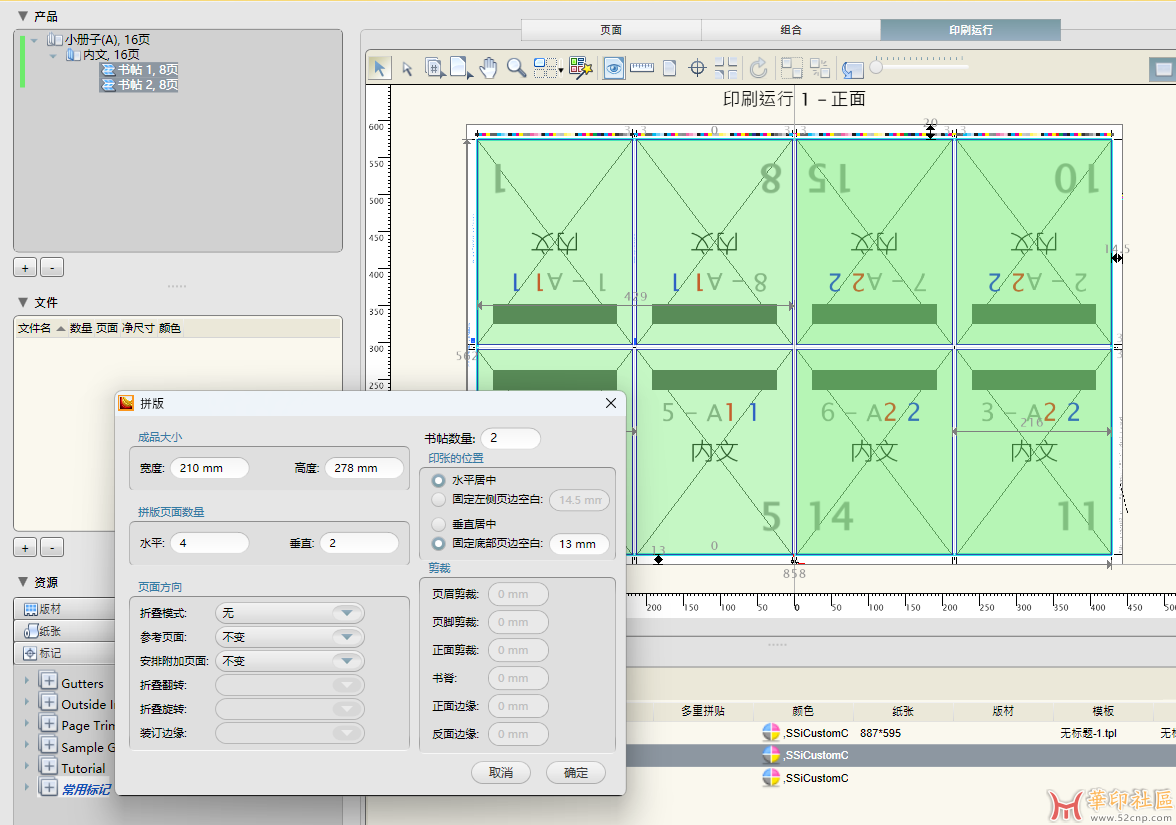The height and width of the screenshot is (825, 1176).
Task: Close the 拼版 dialog
Action: click(611, 404)
